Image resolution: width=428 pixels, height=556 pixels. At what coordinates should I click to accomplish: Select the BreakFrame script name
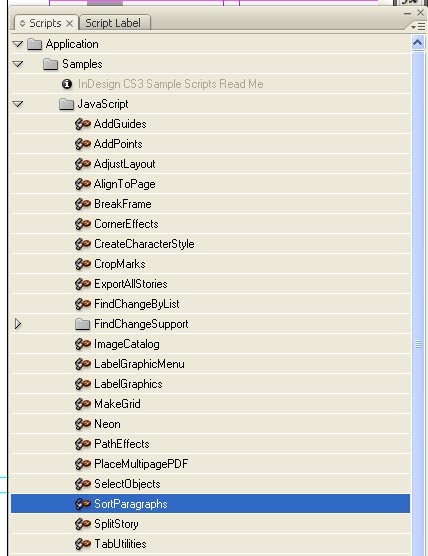point(123,204)
